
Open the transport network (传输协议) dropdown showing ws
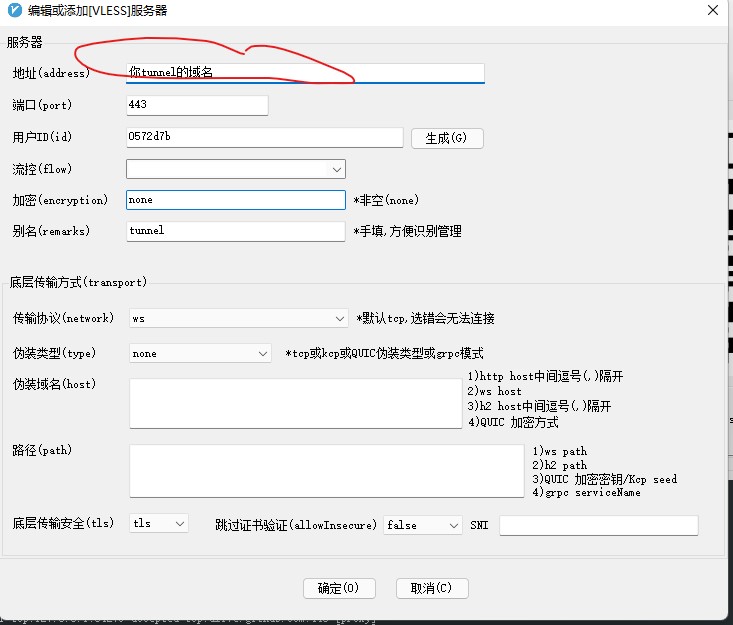click(x=238, y=318)
